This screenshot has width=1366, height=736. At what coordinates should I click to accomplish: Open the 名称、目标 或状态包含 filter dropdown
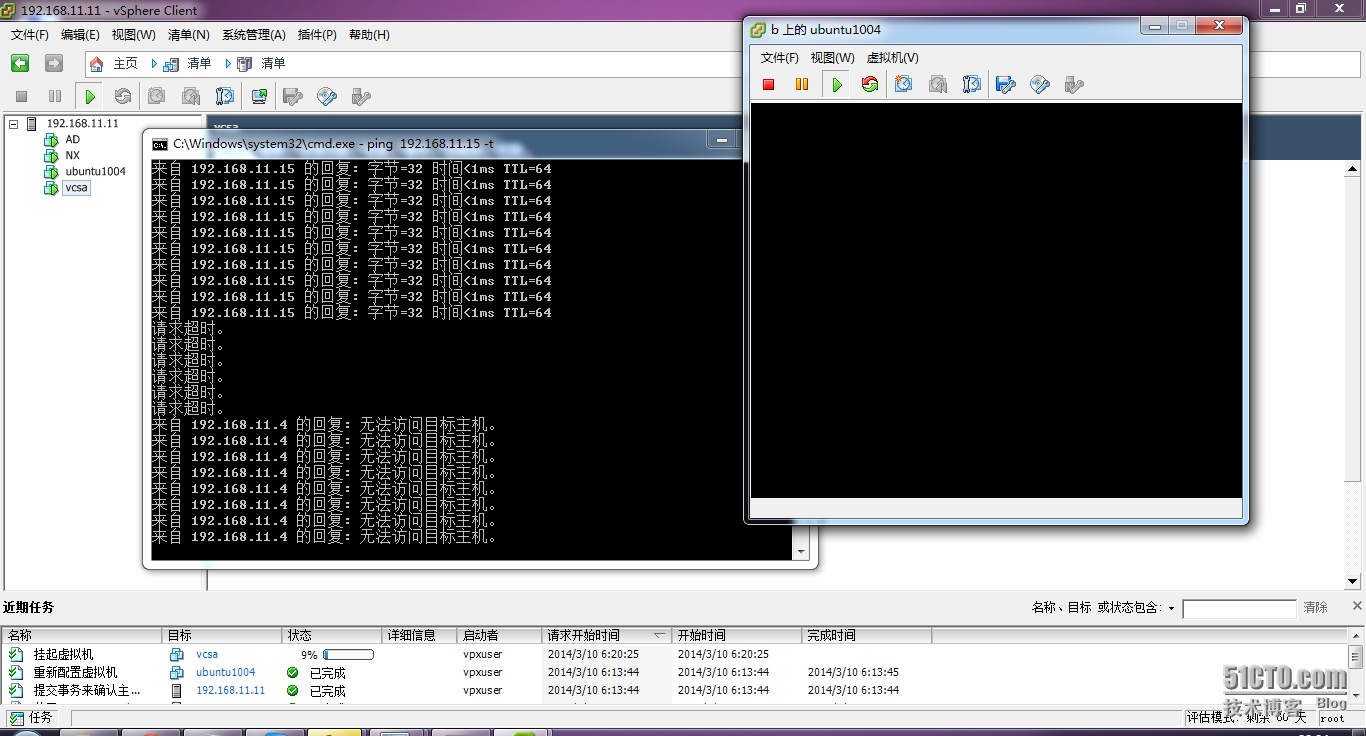[1171, 608]
